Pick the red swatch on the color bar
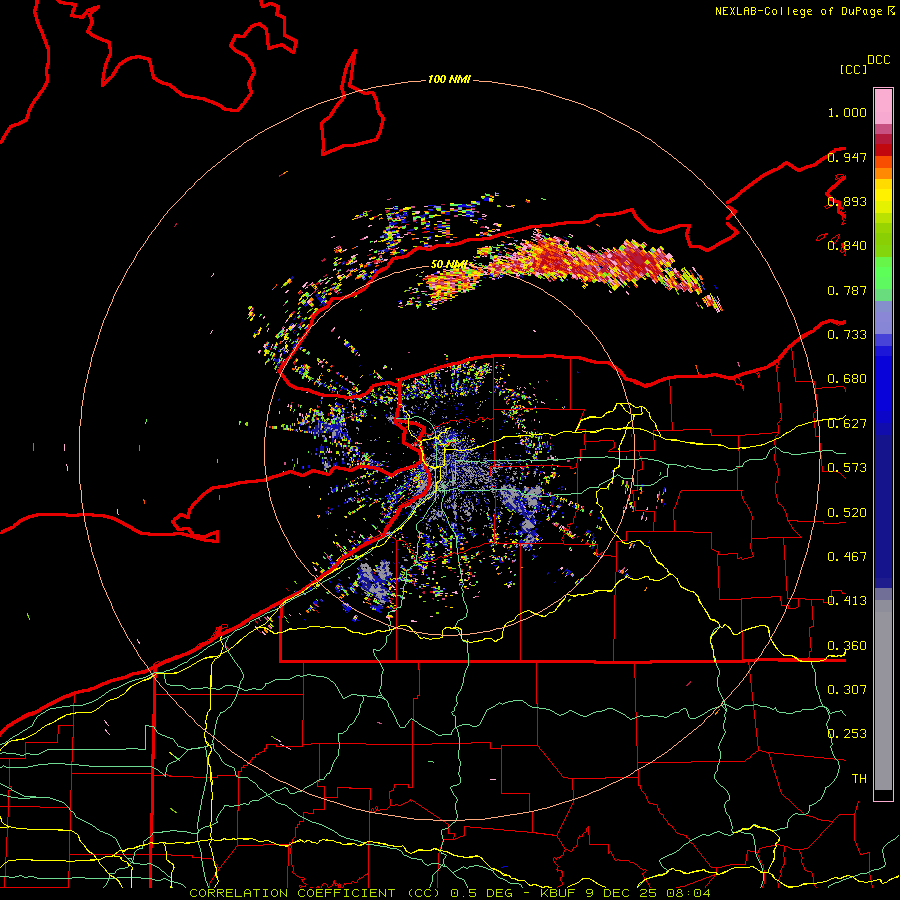Viewport: 900px width, 900px height. point(883,149)
